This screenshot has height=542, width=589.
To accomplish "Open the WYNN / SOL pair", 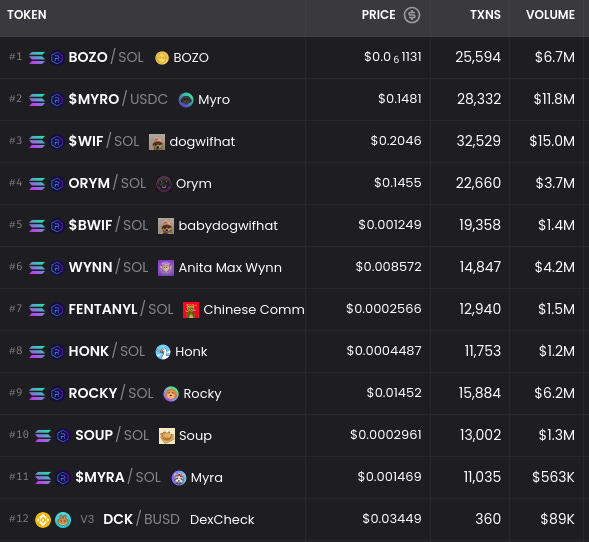I will (108, 268).
